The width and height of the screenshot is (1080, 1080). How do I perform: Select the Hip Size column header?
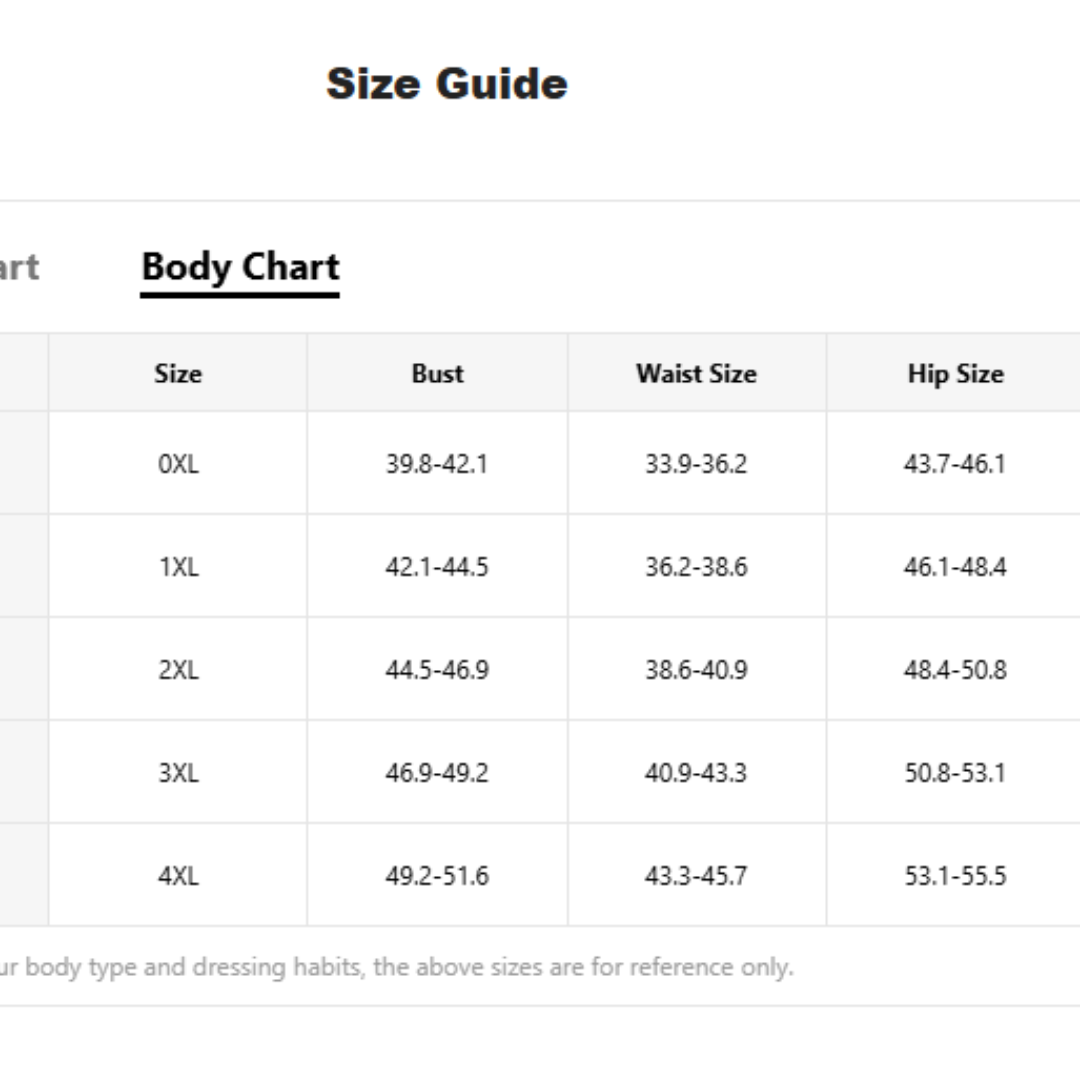point(955,374)
